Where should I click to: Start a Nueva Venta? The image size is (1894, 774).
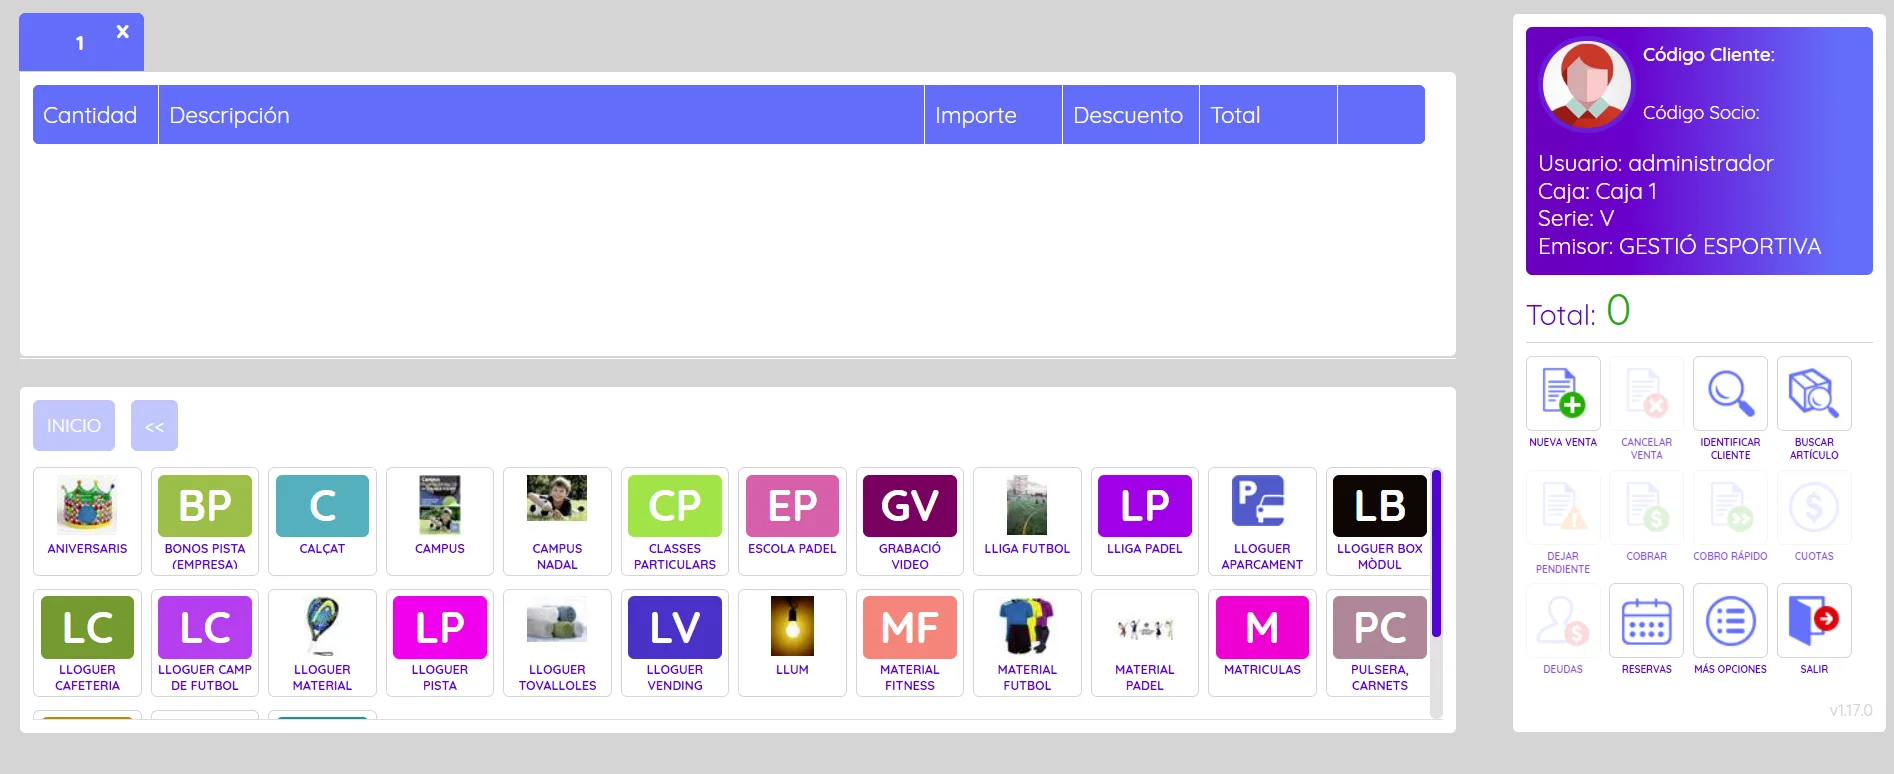(x=1563, y=394)
